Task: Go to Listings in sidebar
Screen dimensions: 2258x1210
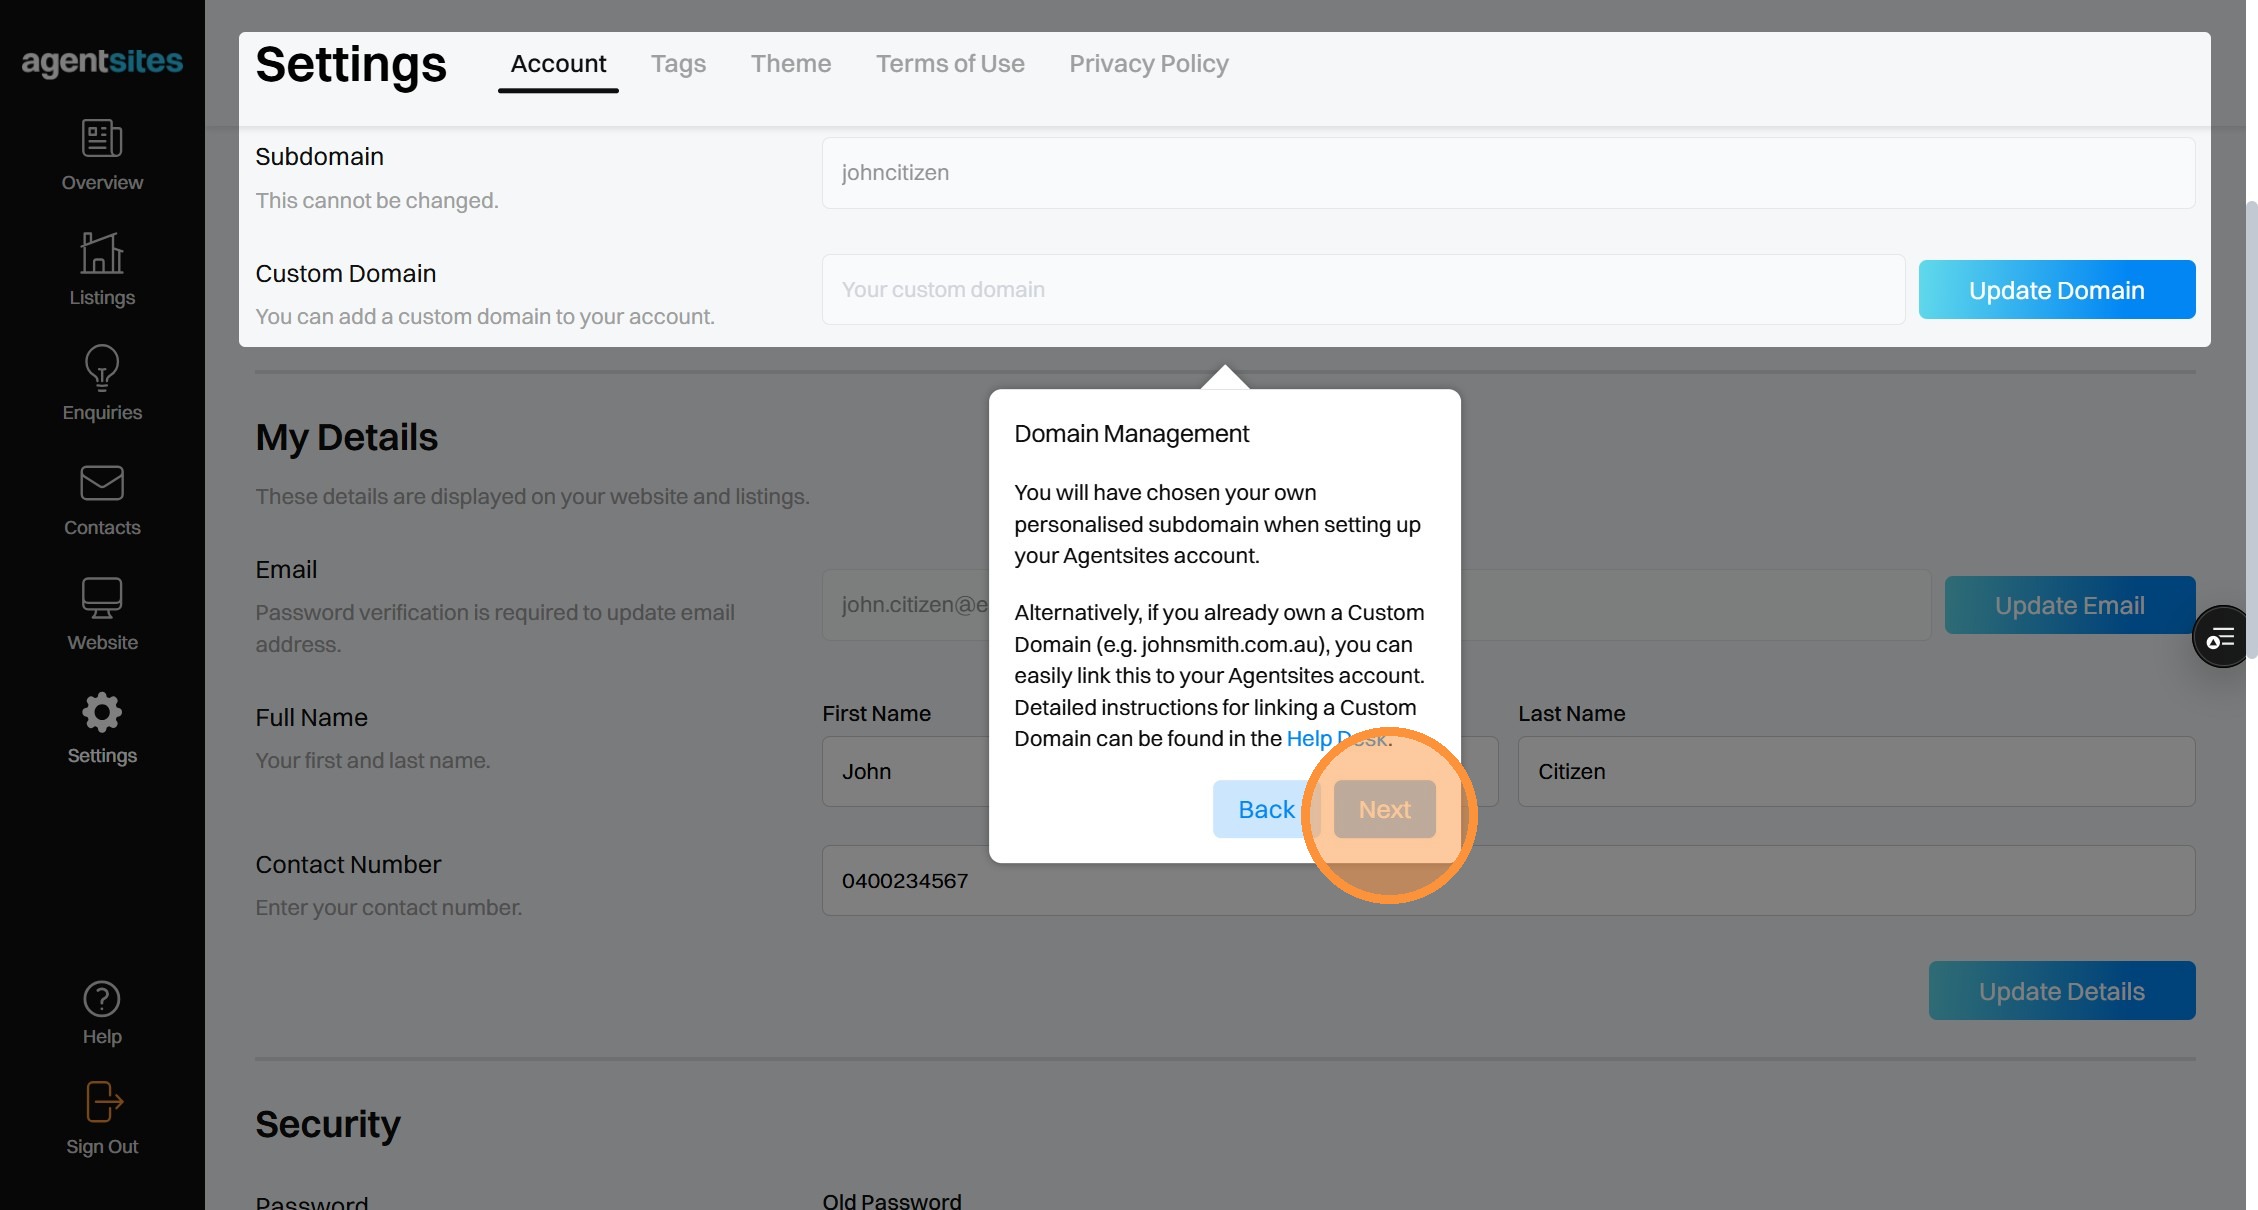Action: click(x=102, y=254)
